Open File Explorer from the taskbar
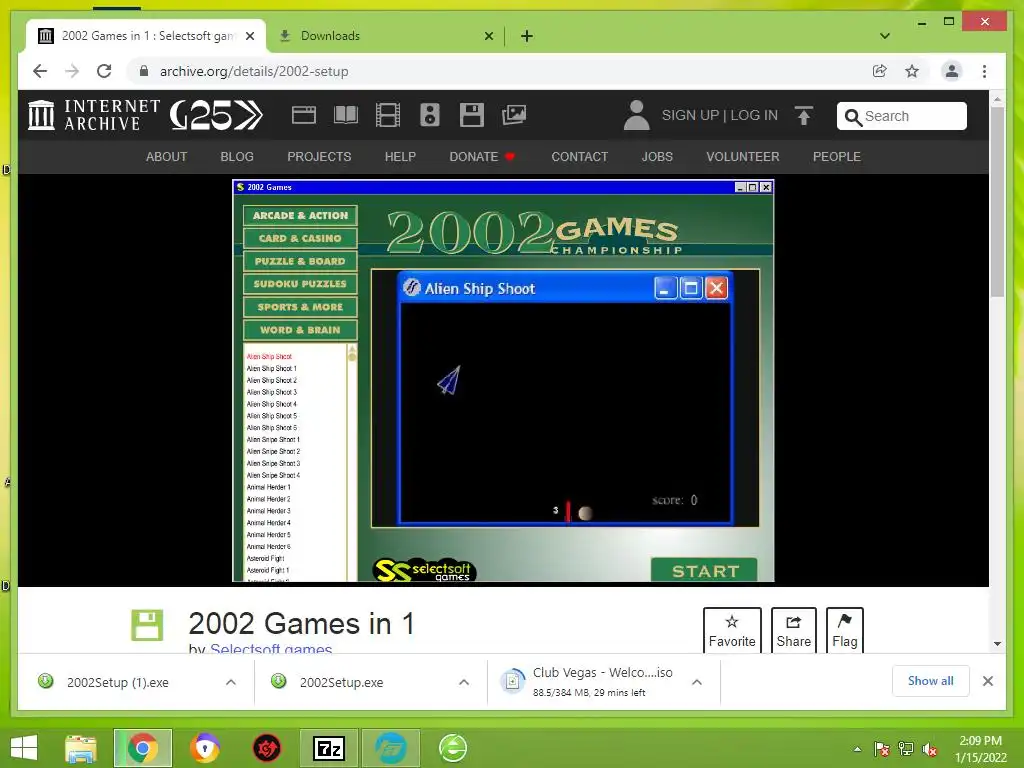The width and height of the screenshot is (1024, 768). coord(81,748)
